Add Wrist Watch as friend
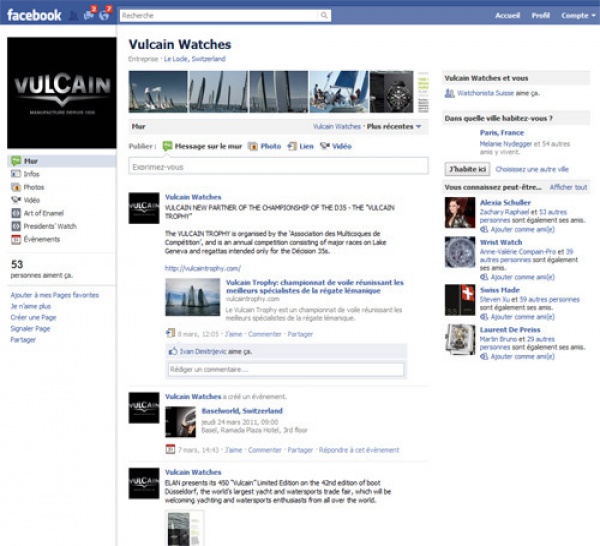 tap(517, 277)
